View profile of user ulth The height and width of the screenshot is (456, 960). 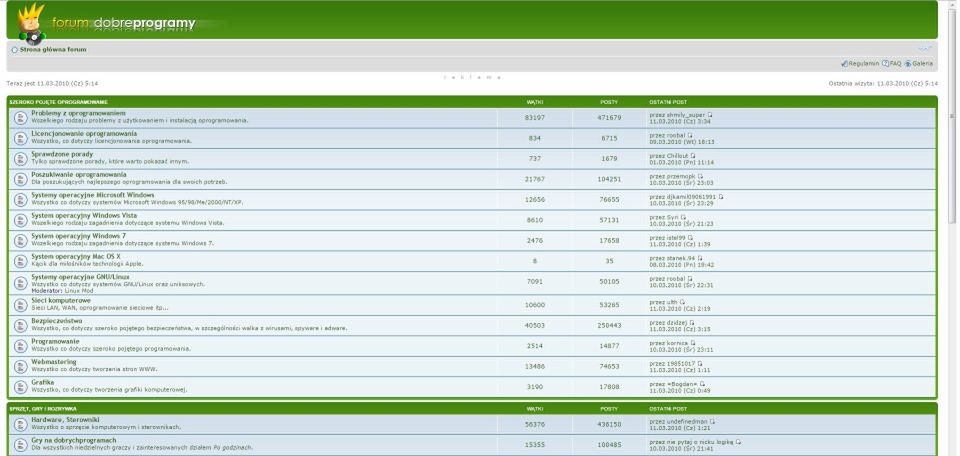(672, 302)
